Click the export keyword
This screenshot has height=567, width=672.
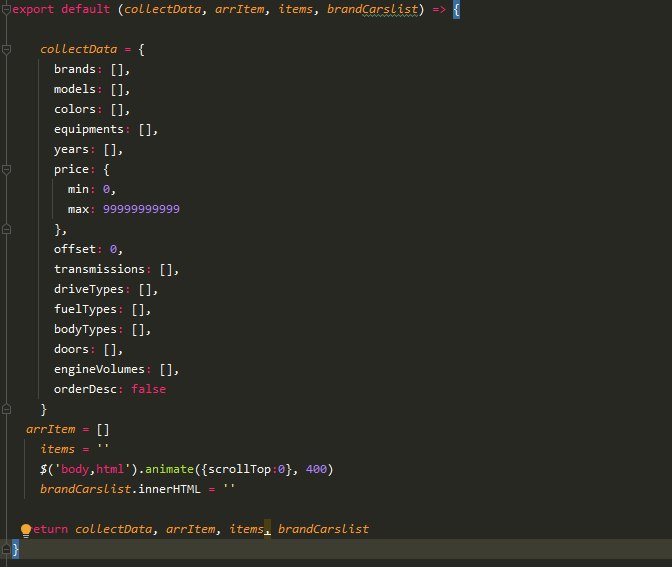33,9
